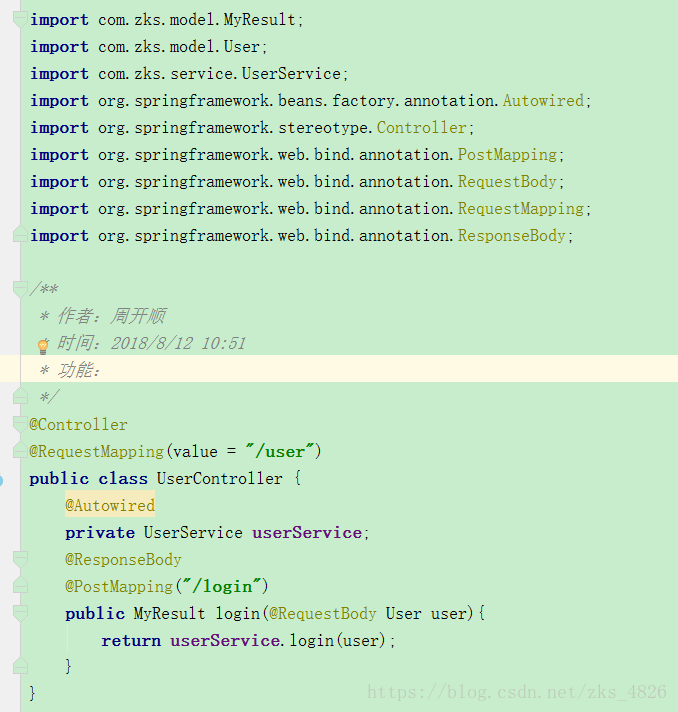Click the "/login" string in PostMapping
678x712 pixels.
pyautogui.click(x=221, y=586)
